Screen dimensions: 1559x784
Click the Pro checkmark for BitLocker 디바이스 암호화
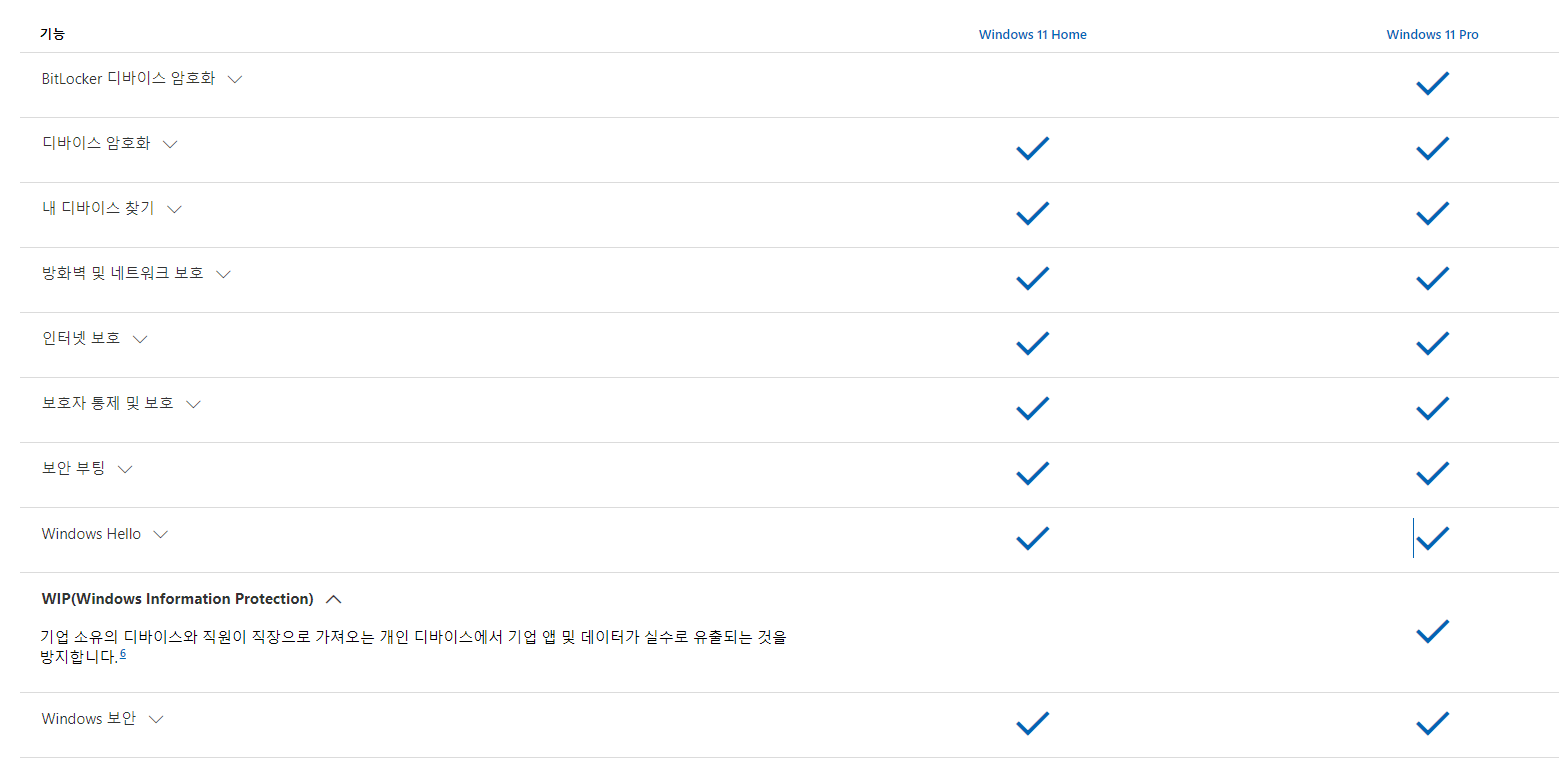pyautogui.click(x=1432, y=83)
